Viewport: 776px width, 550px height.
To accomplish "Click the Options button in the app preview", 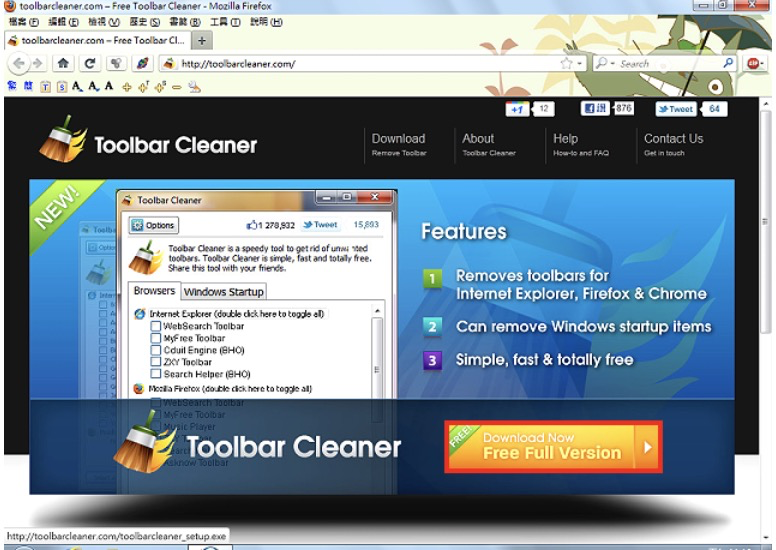I will click(153, 225).
